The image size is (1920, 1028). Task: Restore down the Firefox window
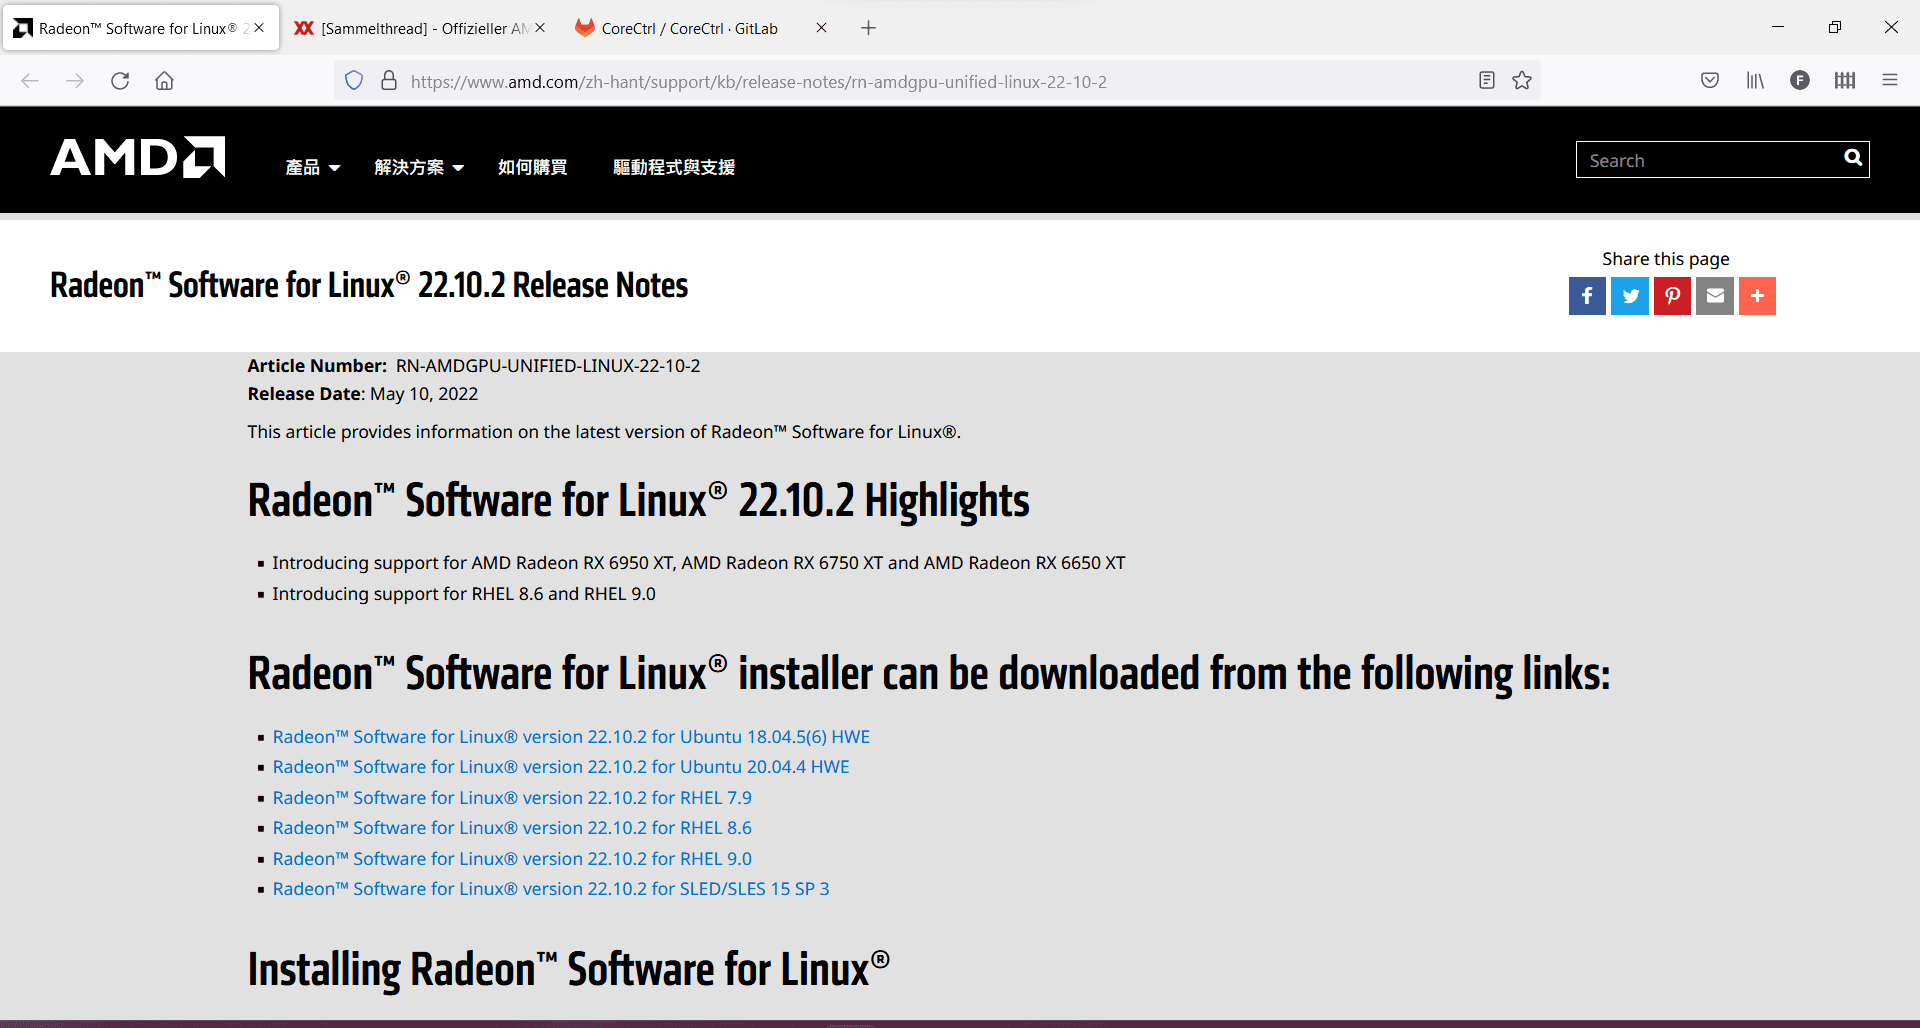pyautogui.click(x=1834, y=27)
